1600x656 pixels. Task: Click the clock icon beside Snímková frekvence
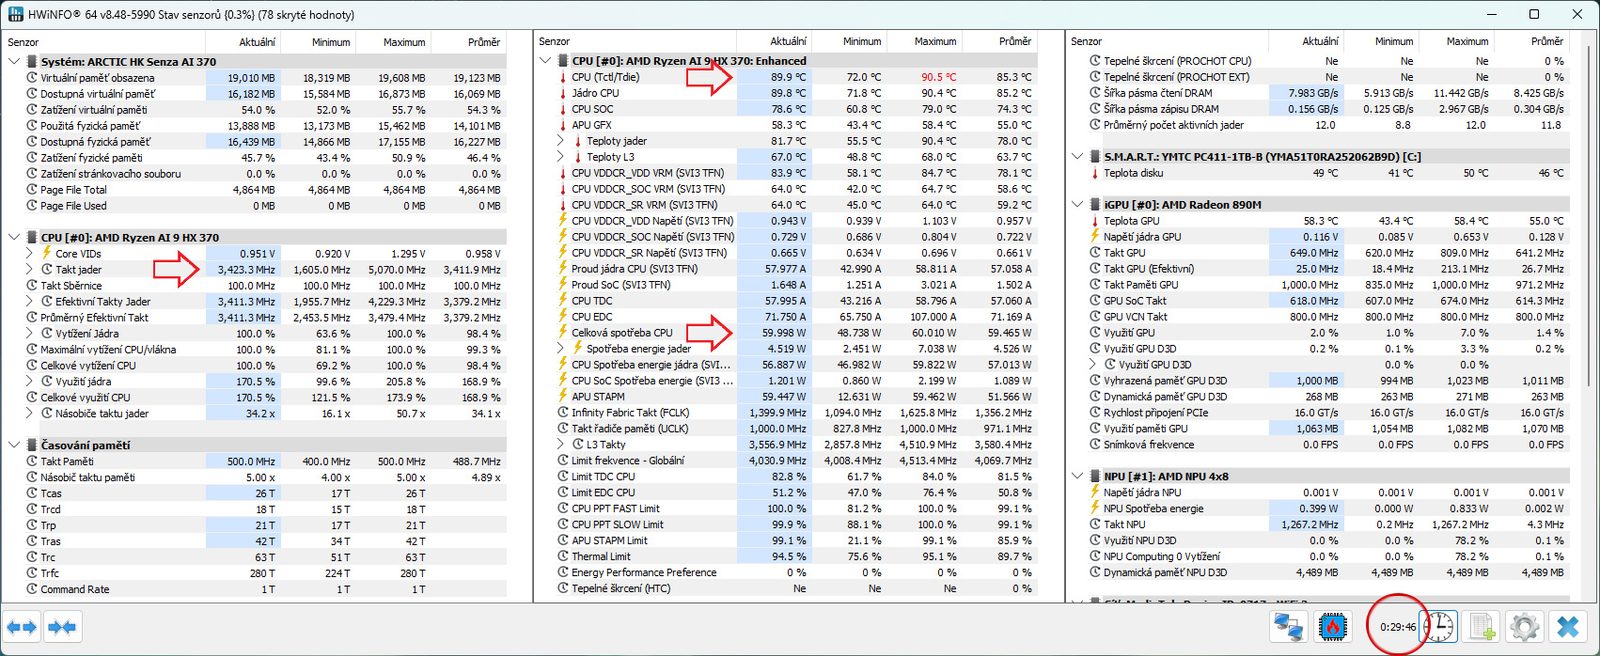coord(1095,445)
